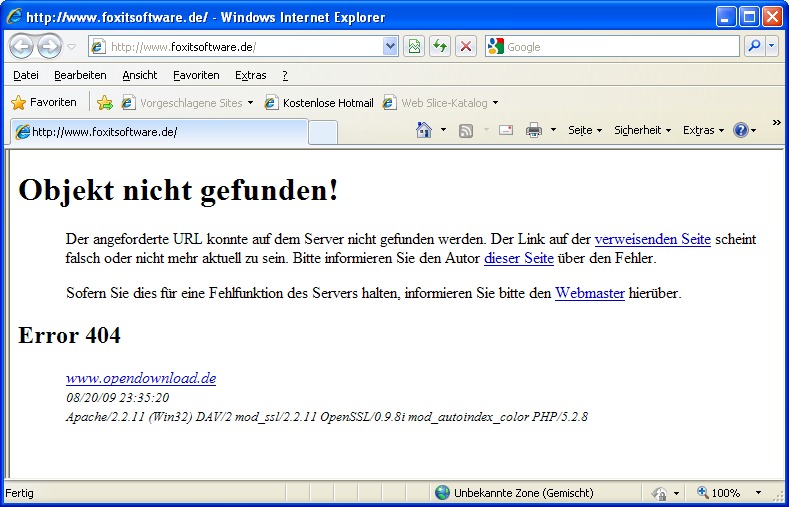Click the magnifier Search button
Viewport: 789px width, 507px height.
coord(755,47)
